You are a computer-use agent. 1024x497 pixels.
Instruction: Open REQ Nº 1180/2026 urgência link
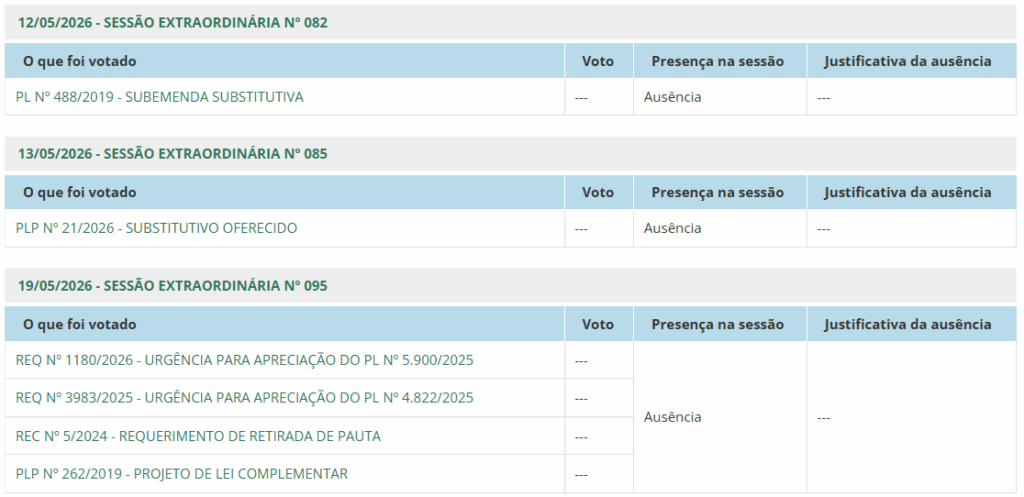pyautogui.click(x=244, y=361)
